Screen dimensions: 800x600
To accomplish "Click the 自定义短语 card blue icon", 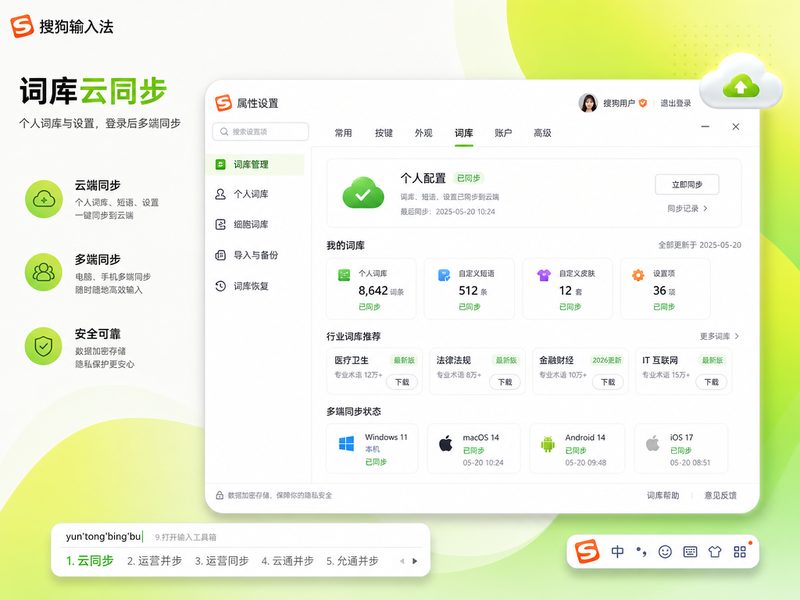I will (x=444, y=275).
